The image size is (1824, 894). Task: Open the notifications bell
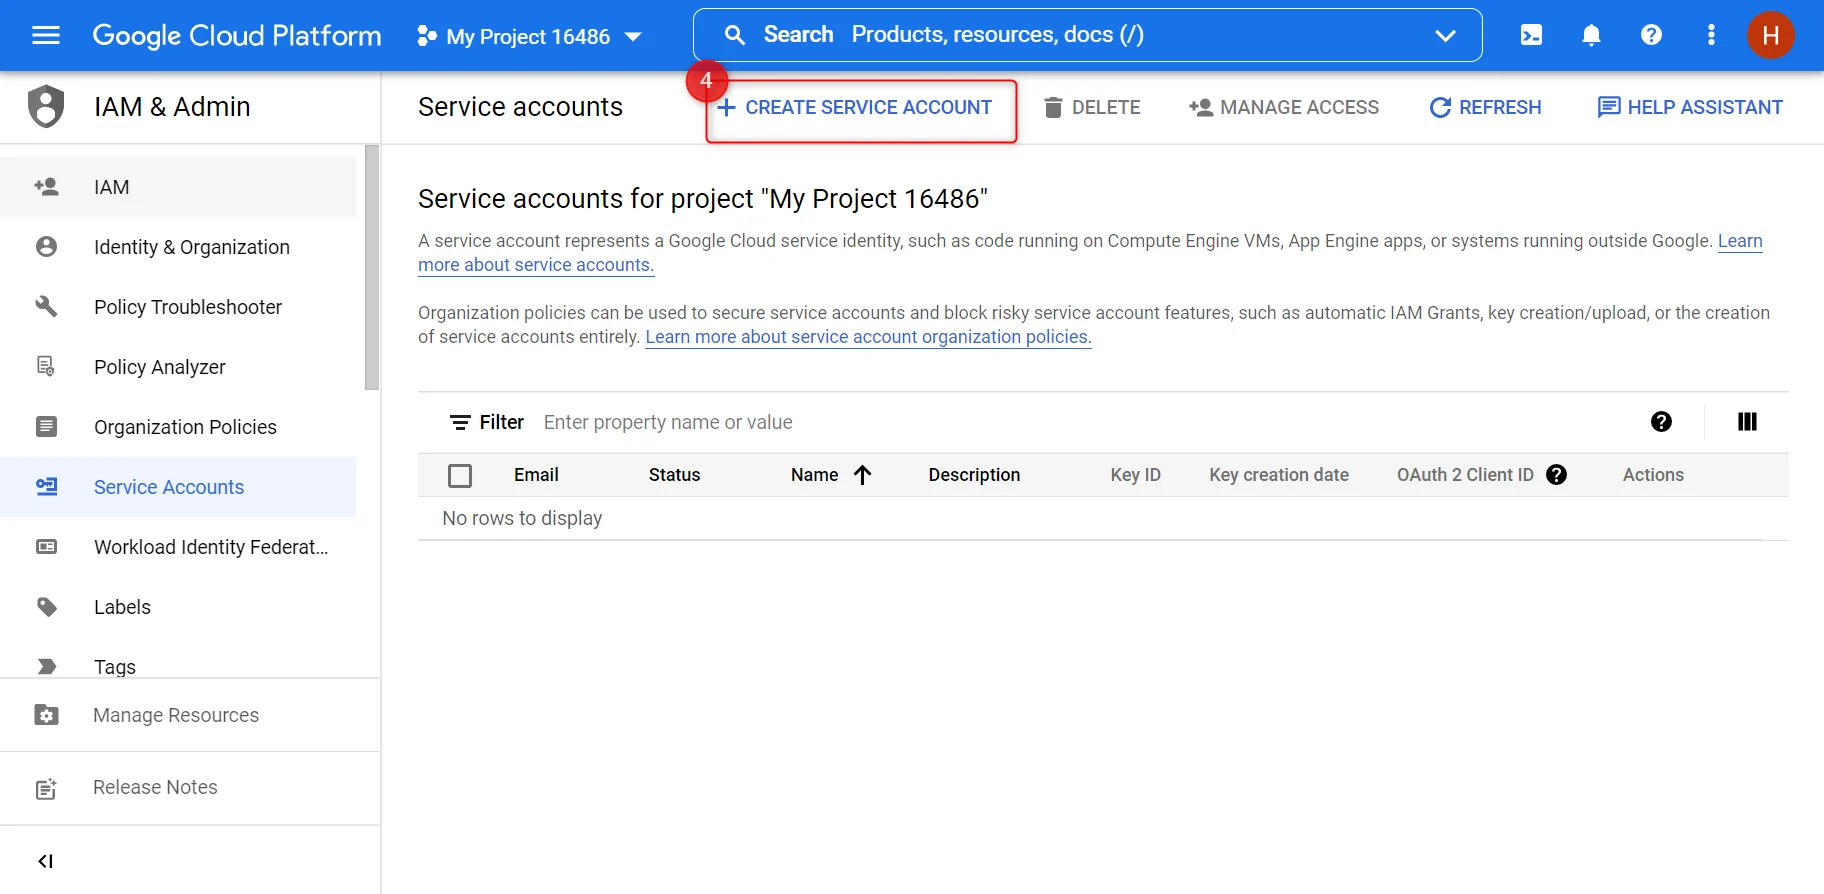(x=1591, y=35)
